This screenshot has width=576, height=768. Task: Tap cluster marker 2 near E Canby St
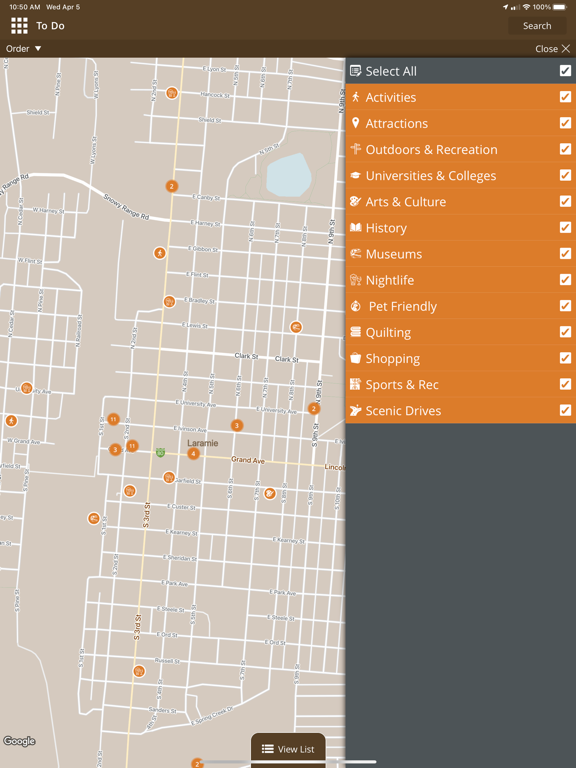(x=171, y=186)
